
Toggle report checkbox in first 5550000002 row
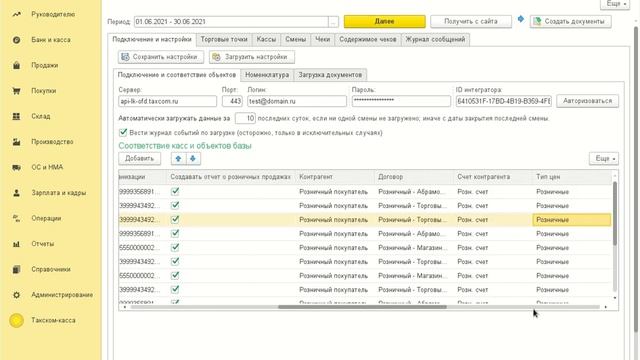click(175, 247)
